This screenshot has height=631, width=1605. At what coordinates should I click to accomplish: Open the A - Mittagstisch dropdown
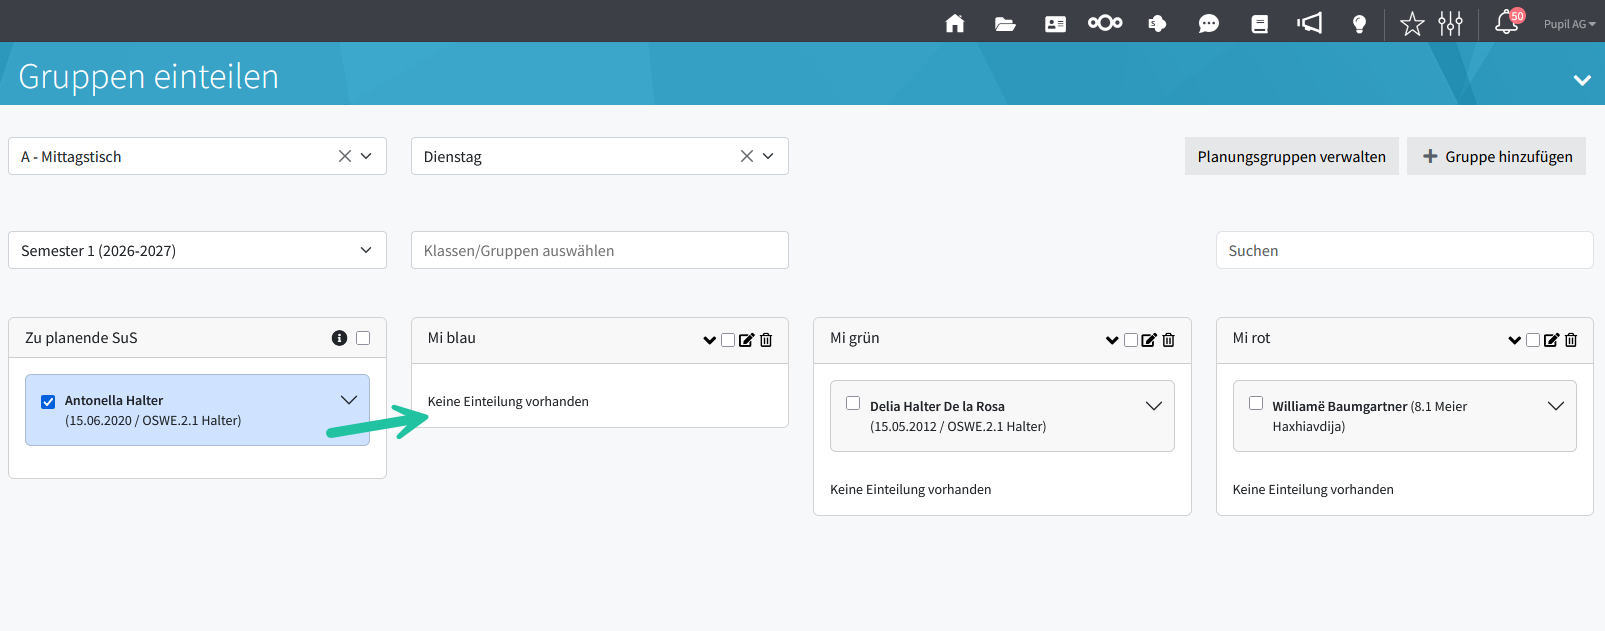pyautogui.click(x=366, y=156)
